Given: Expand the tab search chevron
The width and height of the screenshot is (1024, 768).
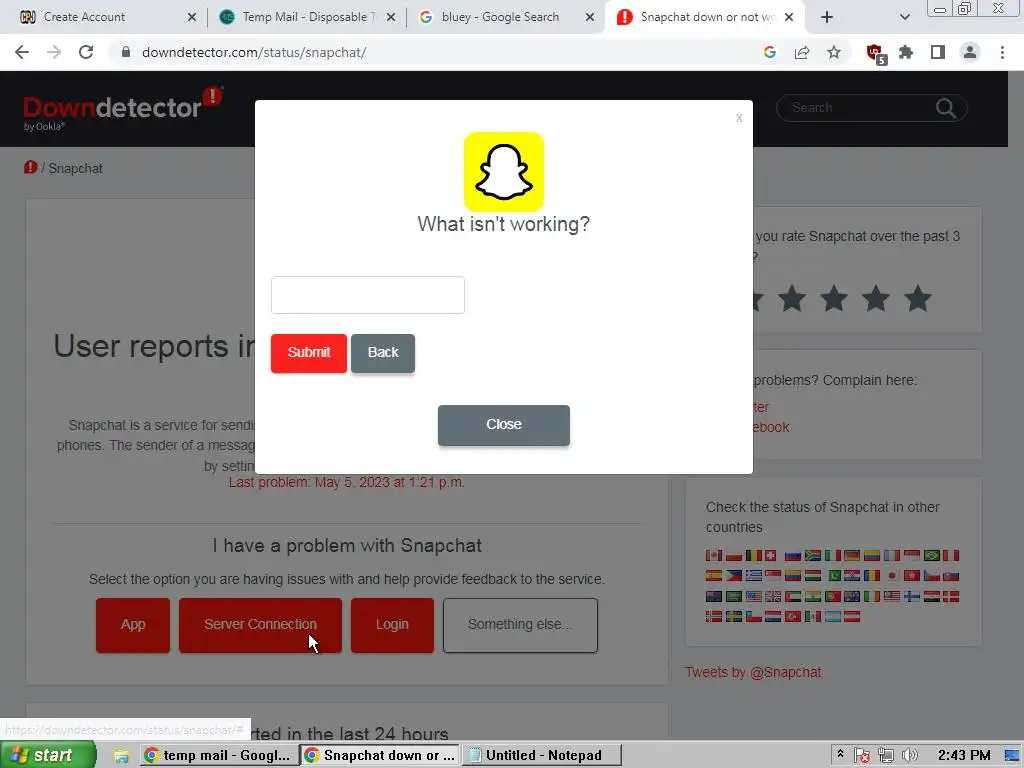Looking at the screenshot, I should click(904, 17).
